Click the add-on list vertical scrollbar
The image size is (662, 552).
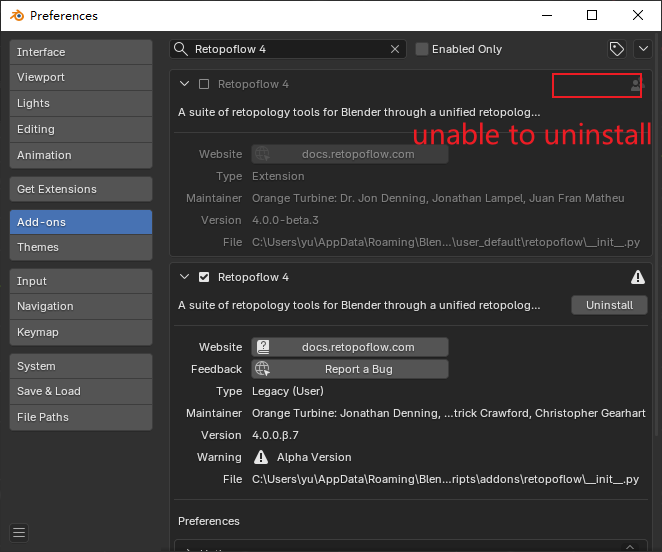[x=657, y=232]
